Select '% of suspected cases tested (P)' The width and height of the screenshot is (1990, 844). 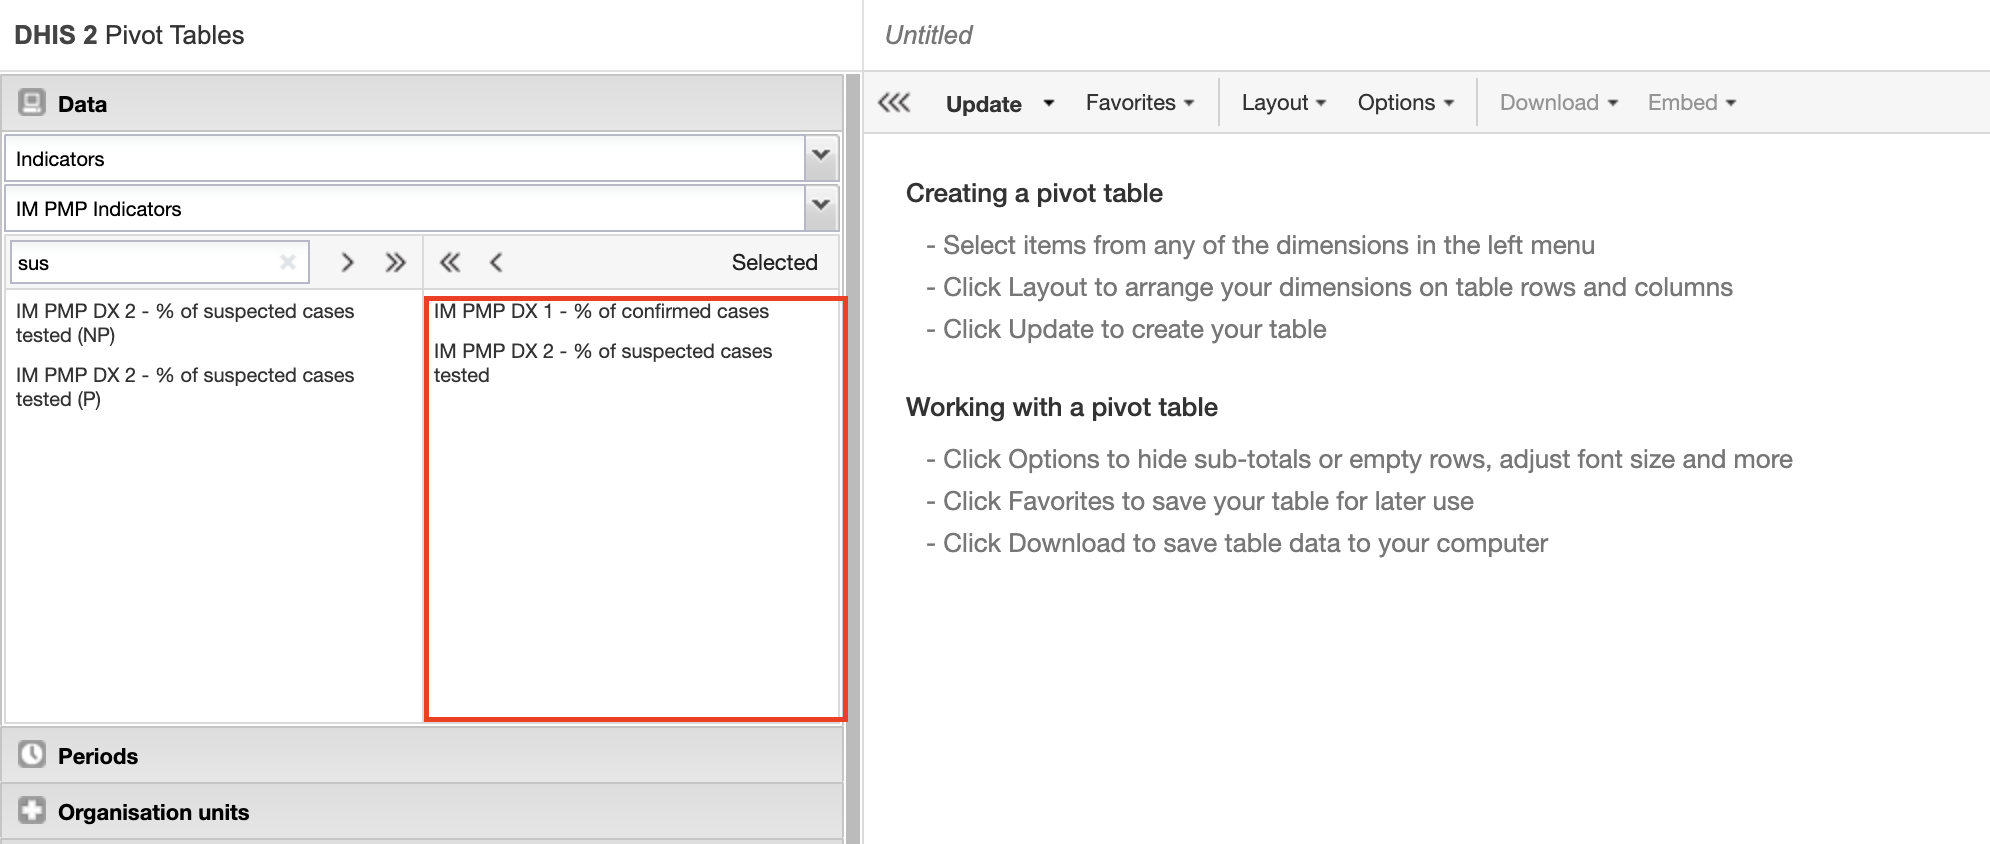coord(185,387)
